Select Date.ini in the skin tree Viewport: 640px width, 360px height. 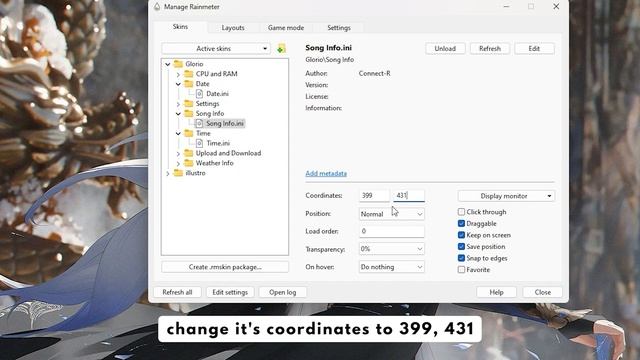tap(218, 93)
